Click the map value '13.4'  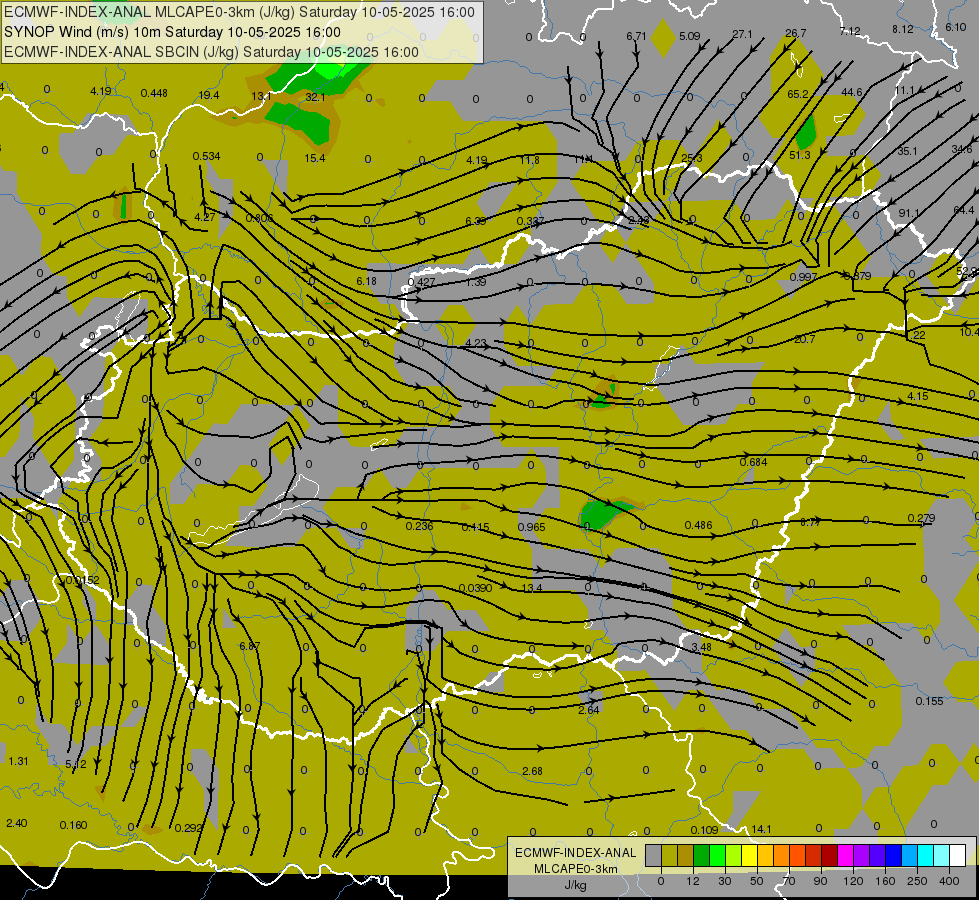532,588
